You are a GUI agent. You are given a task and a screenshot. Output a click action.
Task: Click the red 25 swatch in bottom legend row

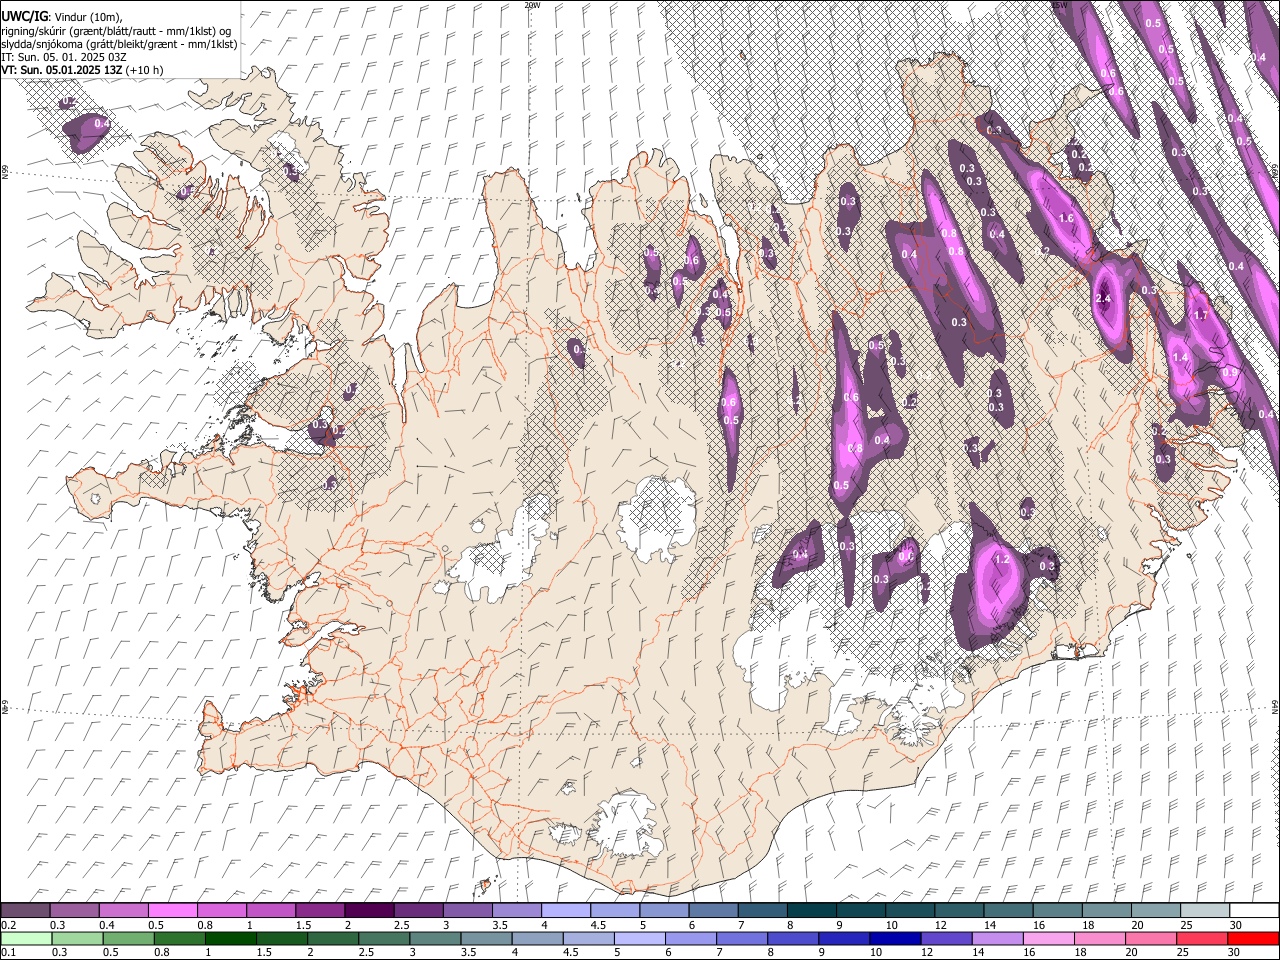tap(1202, 938)
